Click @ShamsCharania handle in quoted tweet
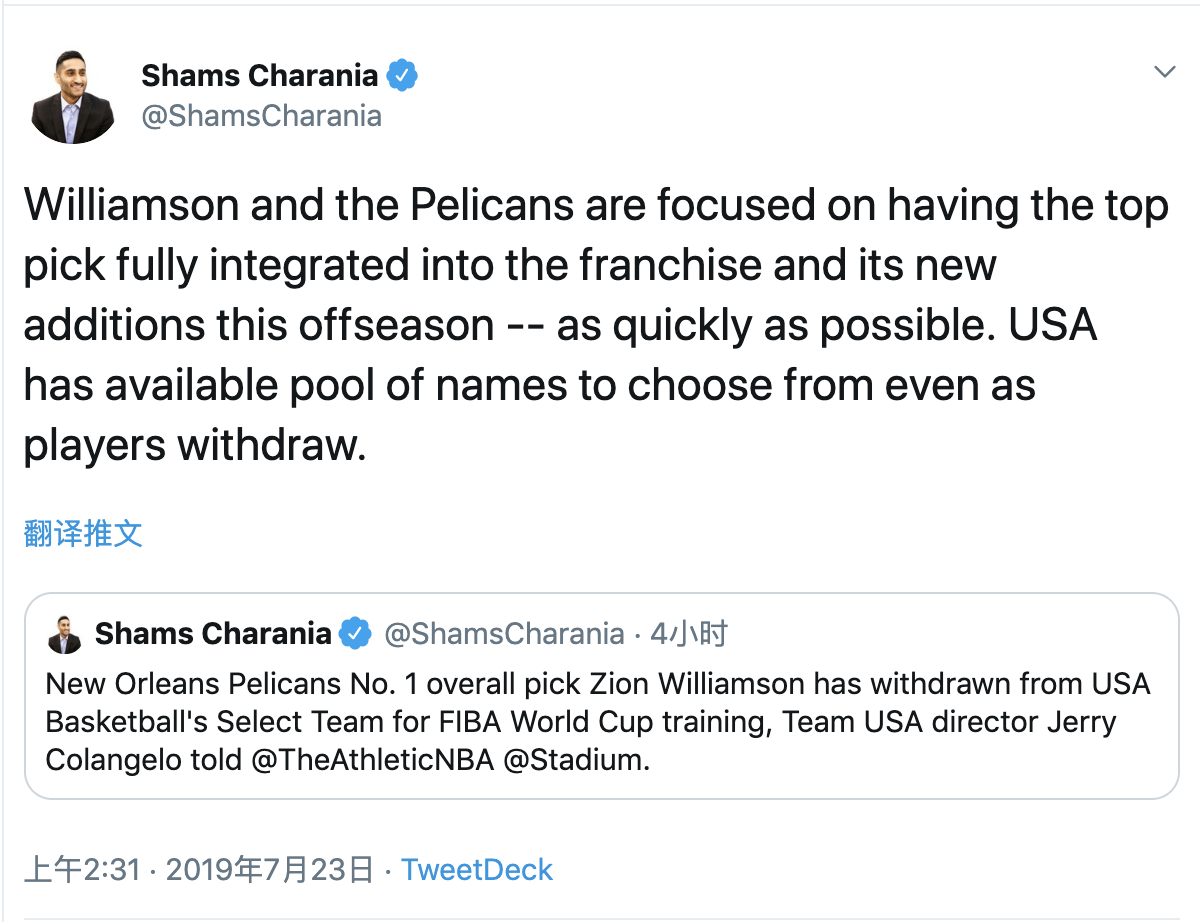Screen dimensions: 1200x922 504,634
